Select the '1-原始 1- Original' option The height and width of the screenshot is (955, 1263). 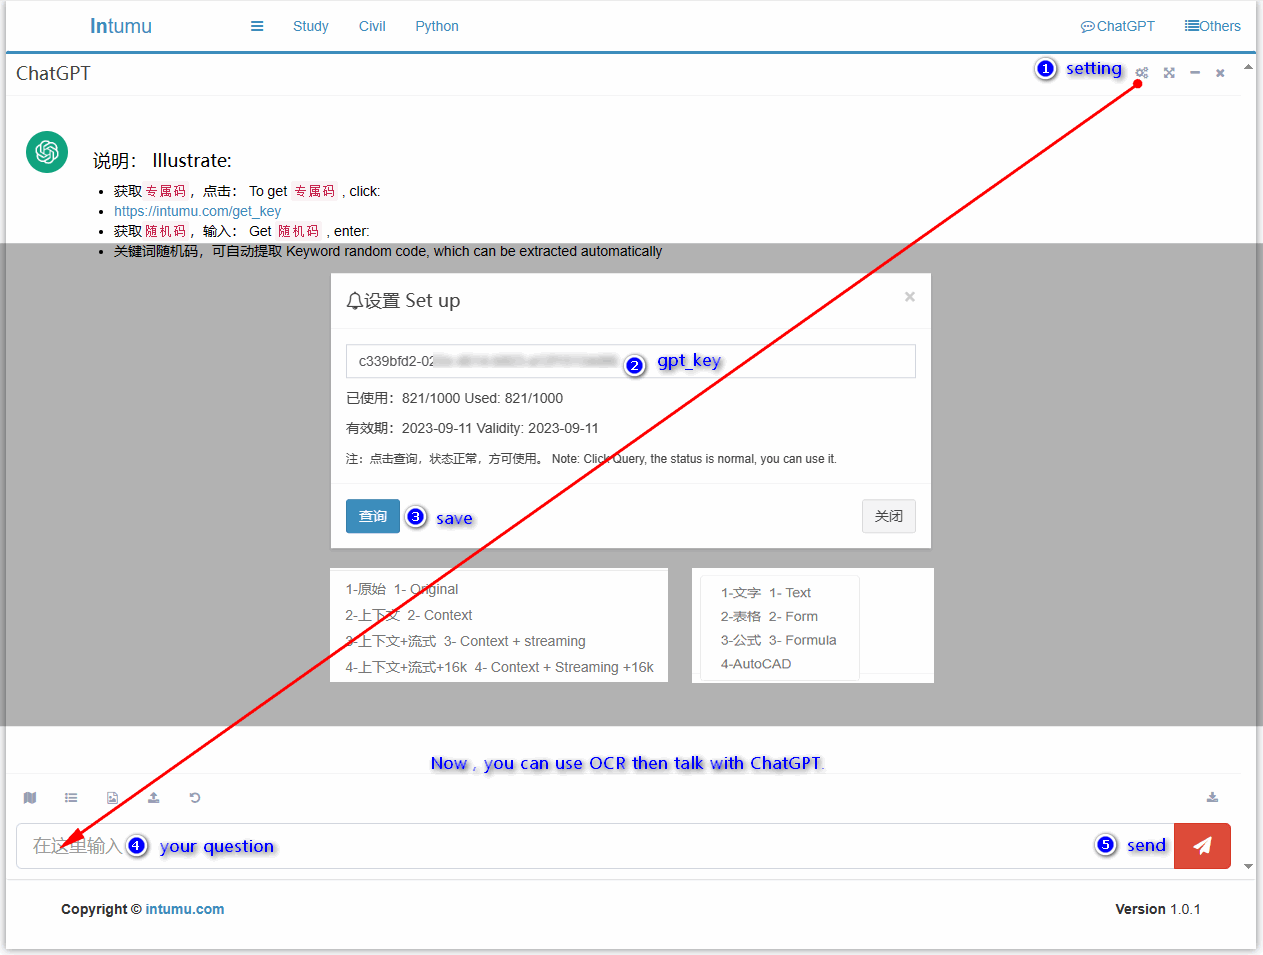[402, 589]
